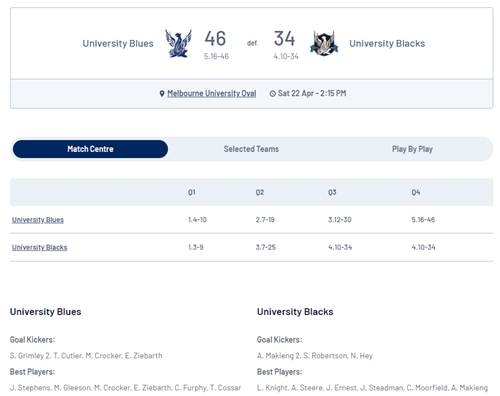Image resolution: width=500 pixels, height=396 pixels.
Task: Click the University Blacks shield logo
Action: click(324, 44)
